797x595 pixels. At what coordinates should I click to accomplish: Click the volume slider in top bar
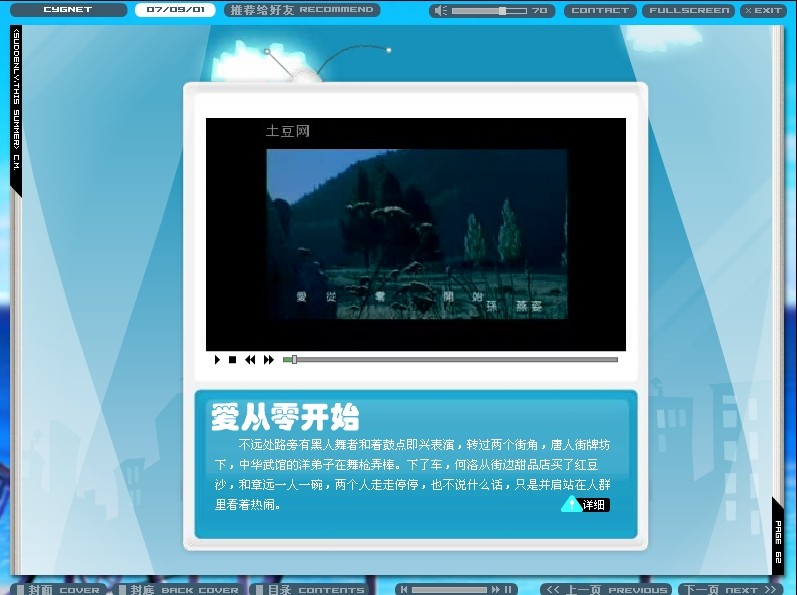(489, 11)
